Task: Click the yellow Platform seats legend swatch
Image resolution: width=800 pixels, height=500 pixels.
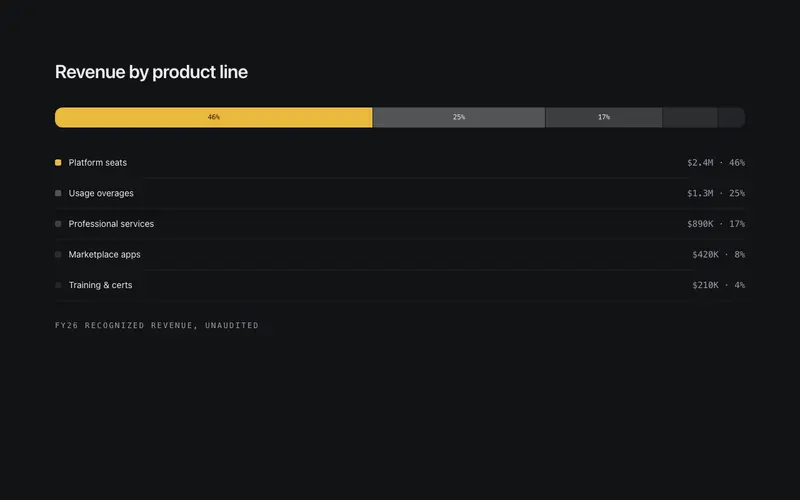Action: click(58, 163)
